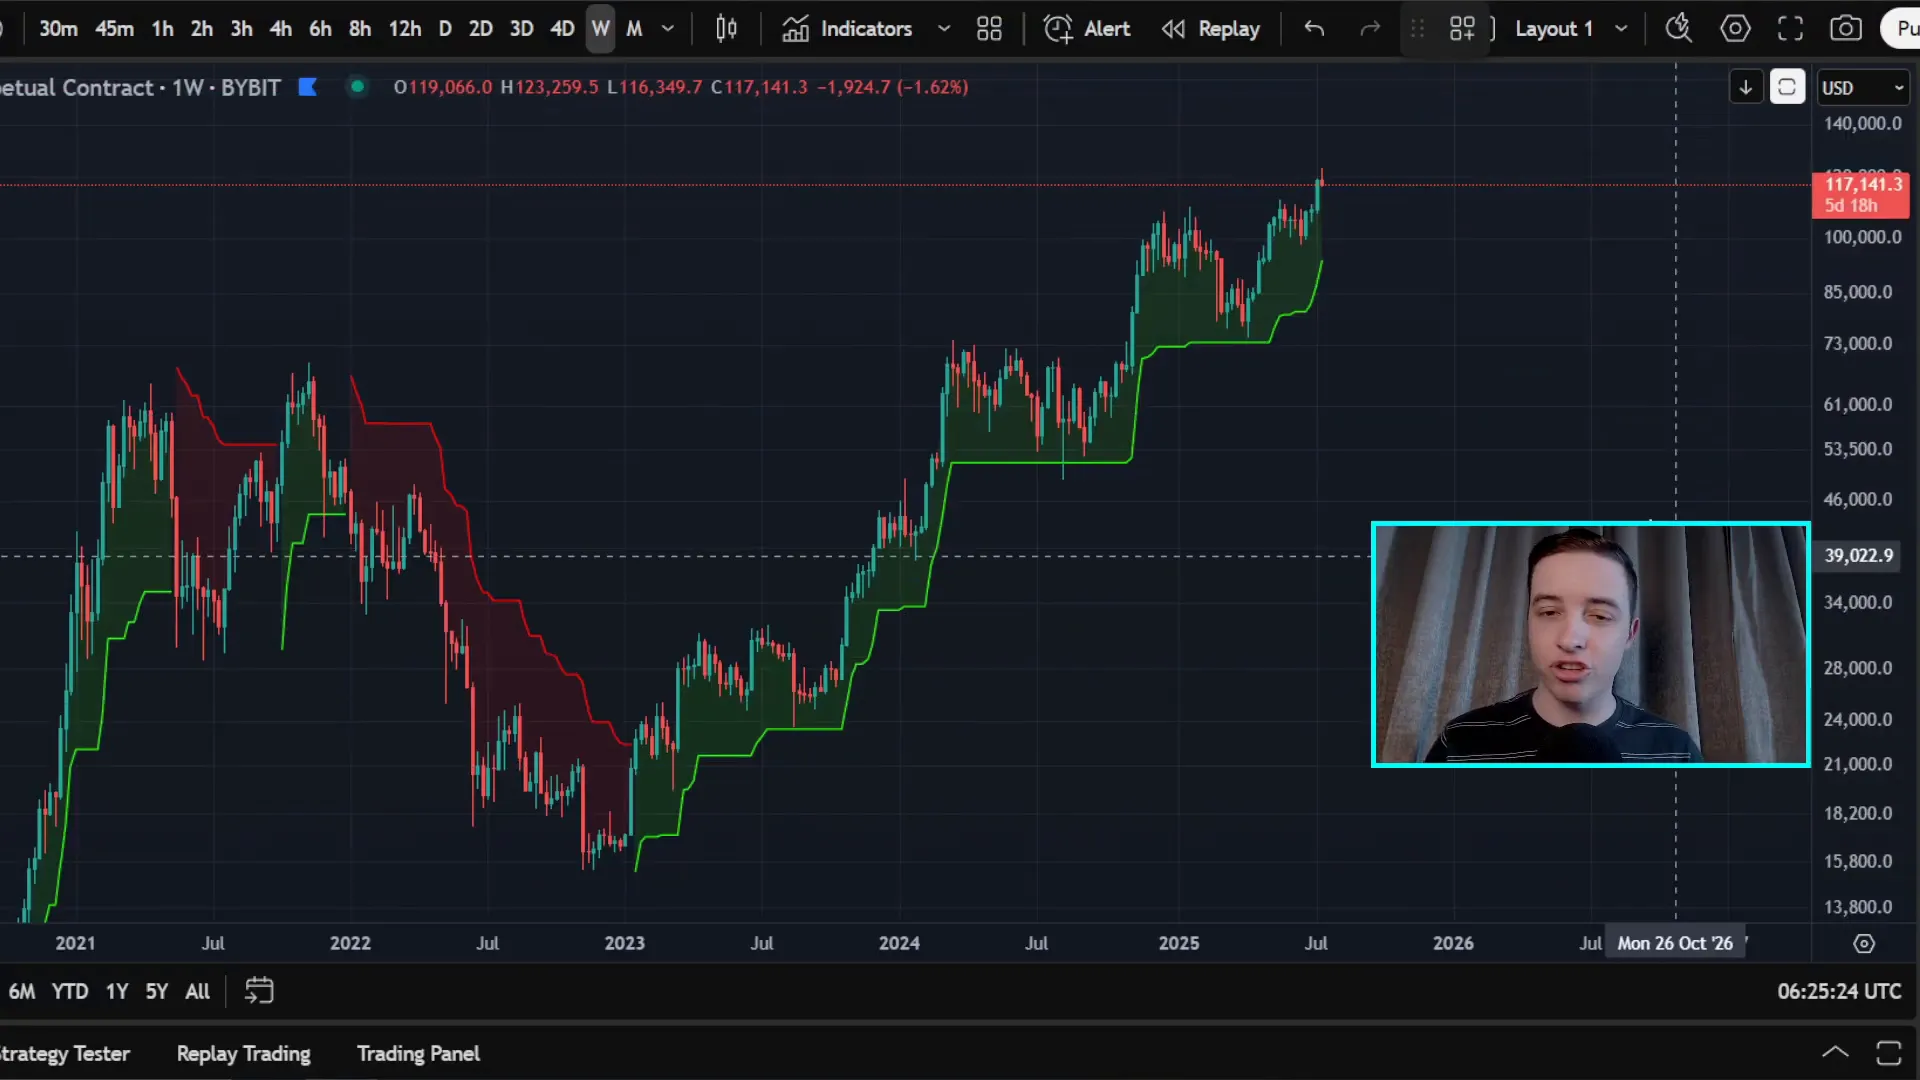
Task: Click the Mon 26 Oct '26 date label
Action: point(1675,943)
